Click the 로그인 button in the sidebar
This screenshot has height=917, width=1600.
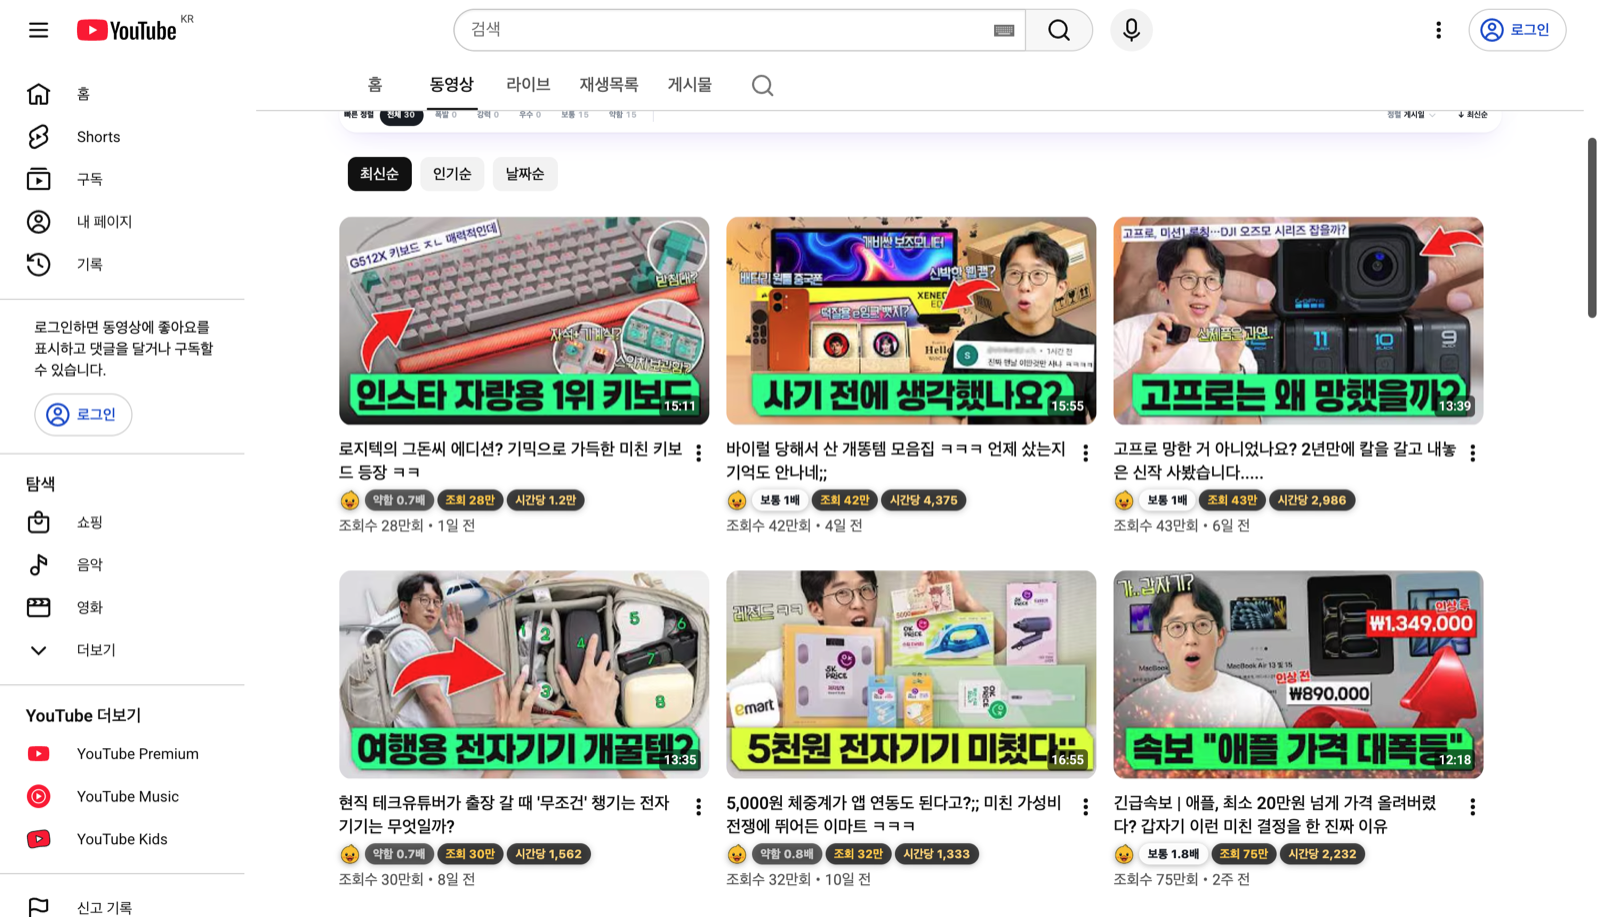click(x=83, y=414)
